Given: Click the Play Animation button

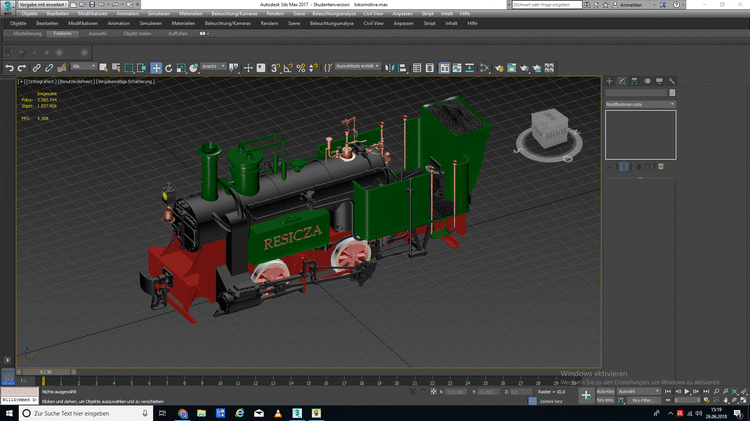Looking at the screenshot, I should click(687, 391).
